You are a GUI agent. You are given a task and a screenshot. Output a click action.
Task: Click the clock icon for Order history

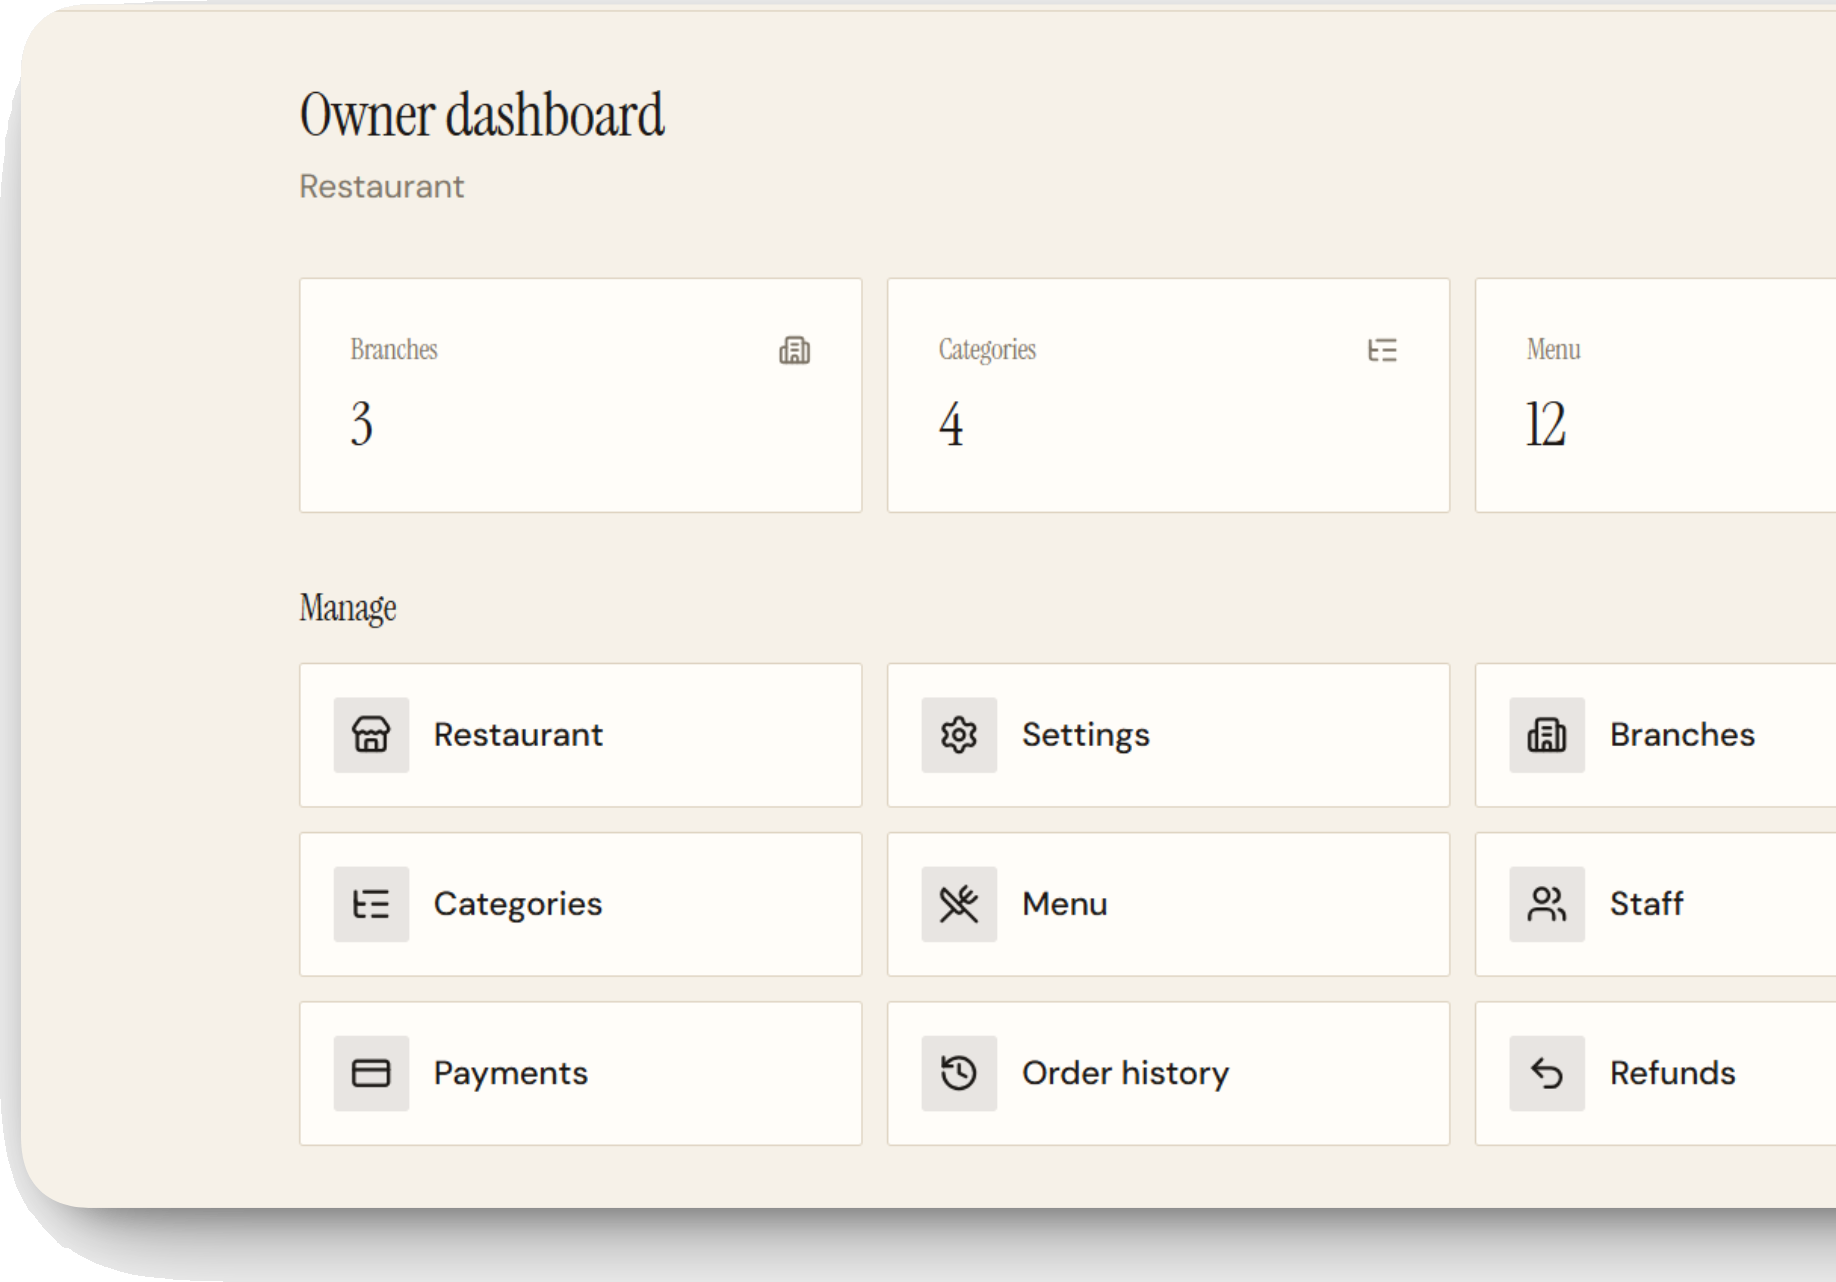pos(959,1073)
